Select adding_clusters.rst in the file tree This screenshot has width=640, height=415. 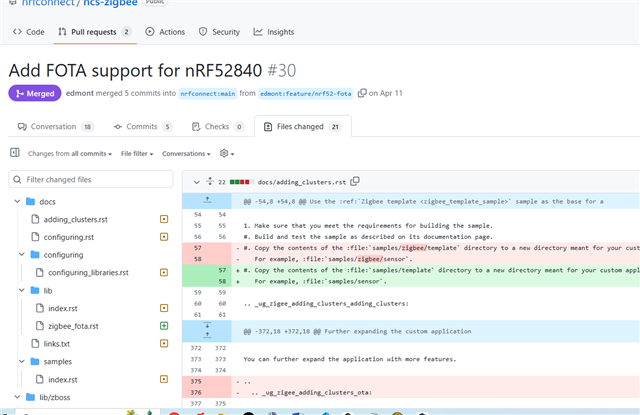76,219
